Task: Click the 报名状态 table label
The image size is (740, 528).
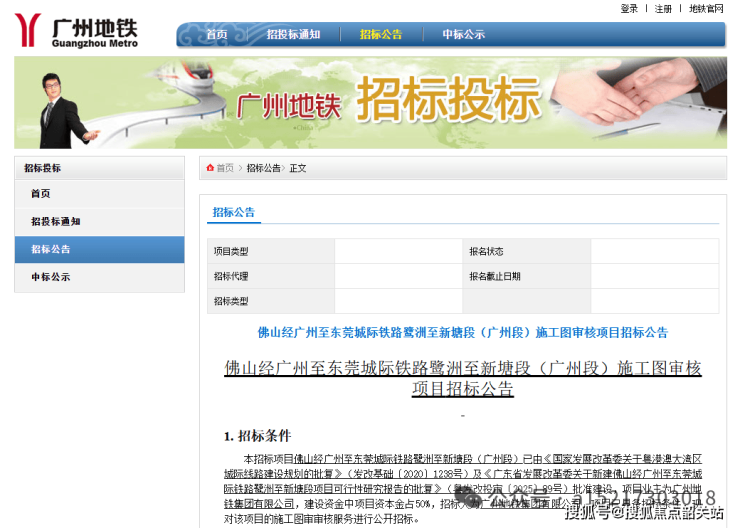Action: click(486, 251)
